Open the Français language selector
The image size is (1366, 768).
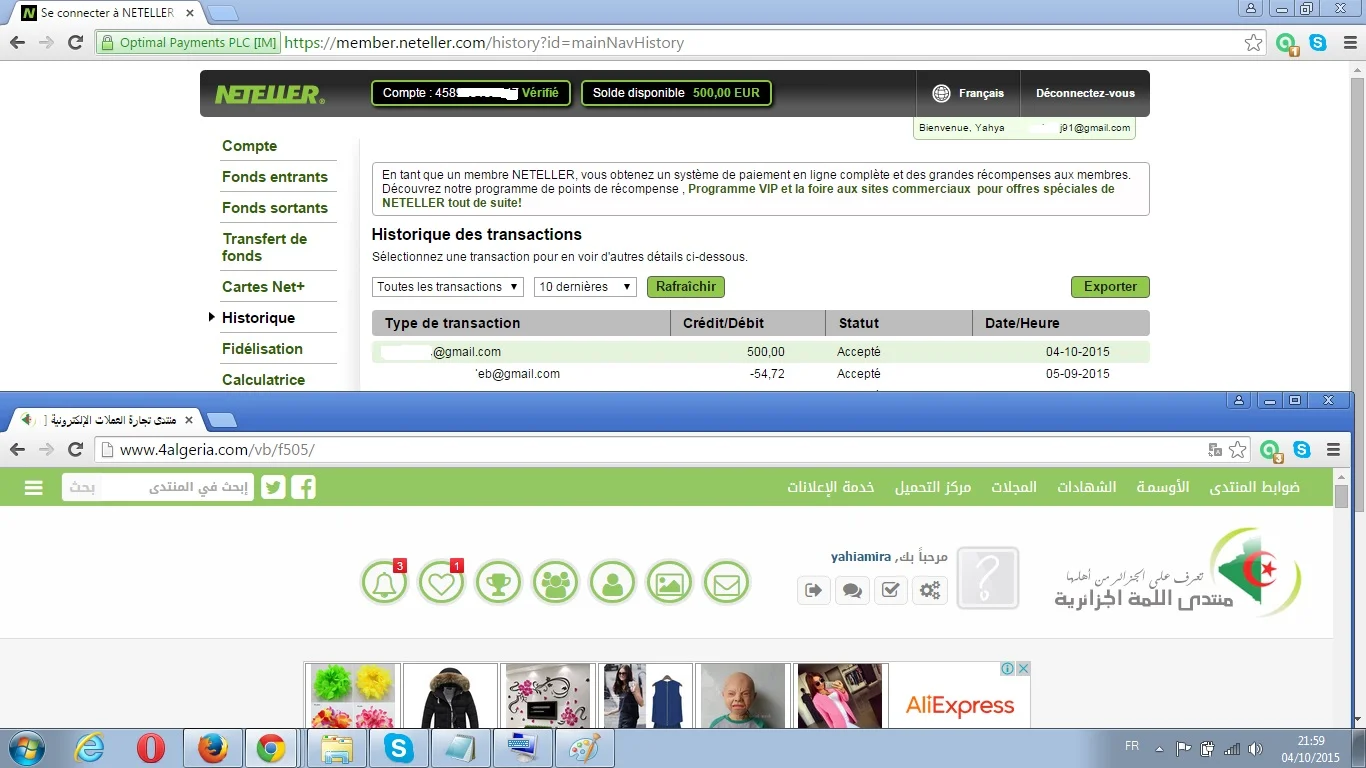[x=968, y=93]
